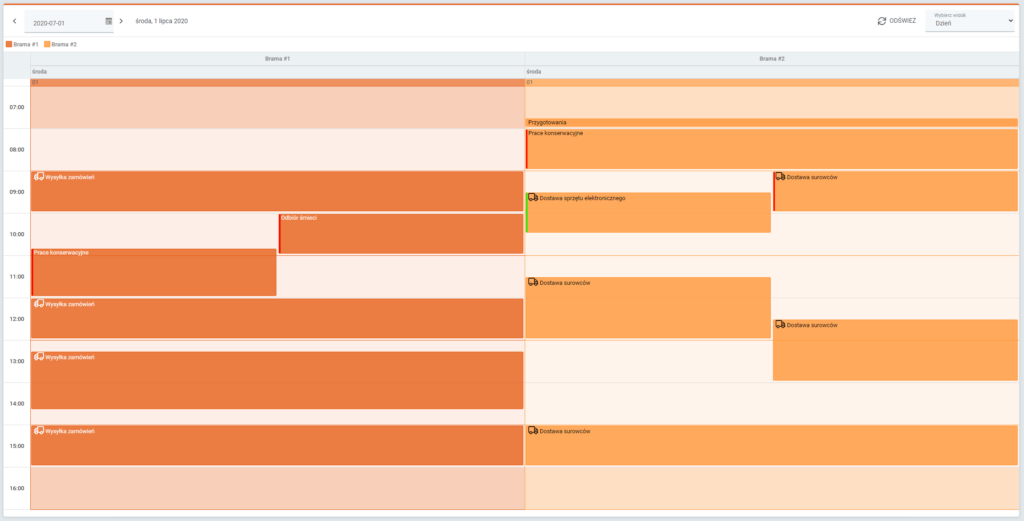The height and width of the screenshot is (521, 1024).
Task: Open the Odbiór śmieci event
Action: click(400, 234)
